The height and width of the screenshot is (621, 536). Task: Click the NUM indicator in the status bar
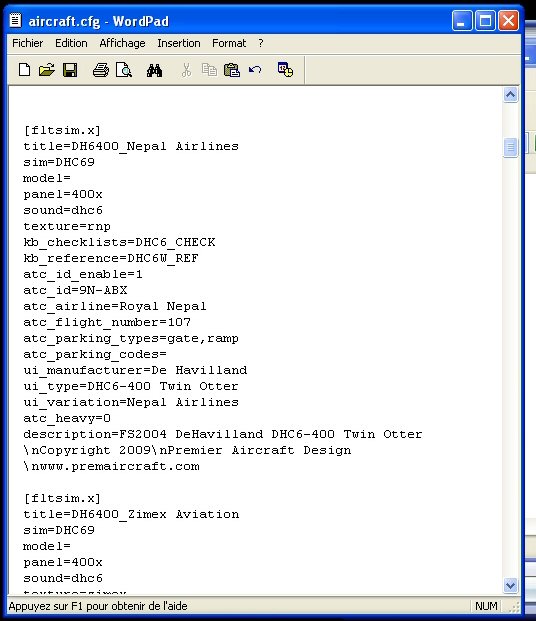click(x=486, y=606)
